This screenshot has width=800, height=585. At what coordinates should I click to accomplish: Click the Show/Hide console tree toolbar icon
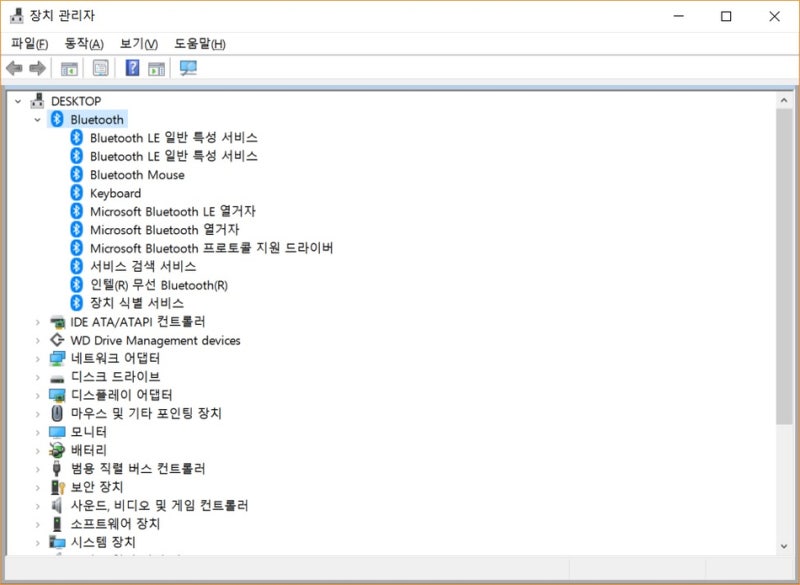(x=69, y=68)
